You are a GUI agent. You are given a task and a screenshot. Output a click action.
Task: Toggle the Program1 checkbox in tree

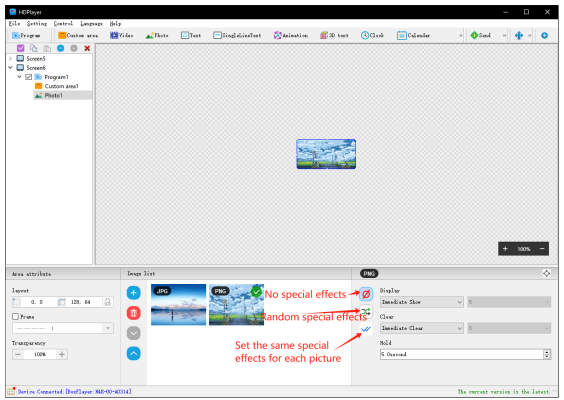click(x=29, y=77)
